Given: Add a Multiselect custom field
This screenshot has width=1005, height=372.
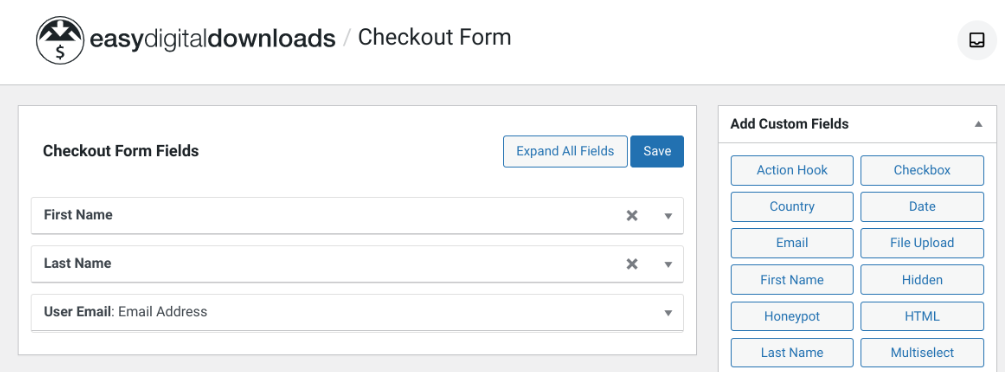Looking at the screenshot, I should (922, 353).
